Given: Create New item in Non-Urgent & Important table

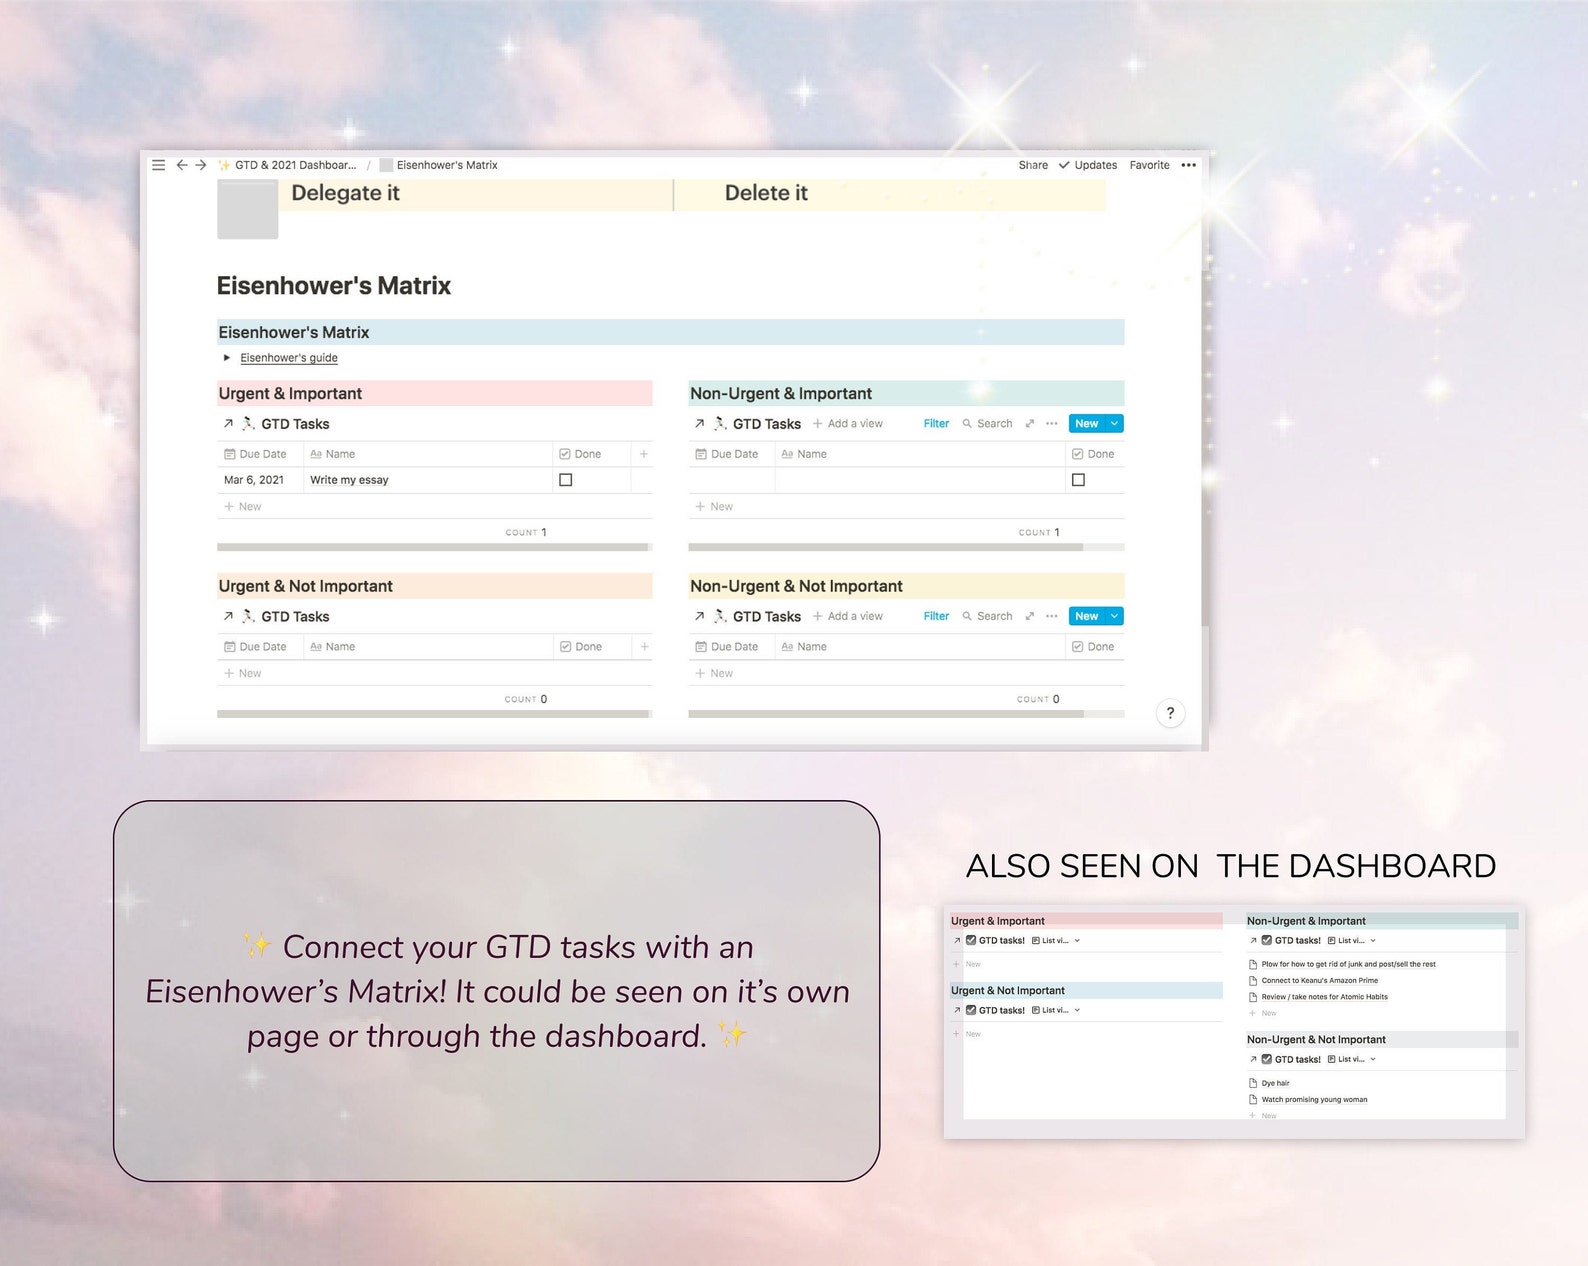Looking at the screenshot, I should [1086, 424].
